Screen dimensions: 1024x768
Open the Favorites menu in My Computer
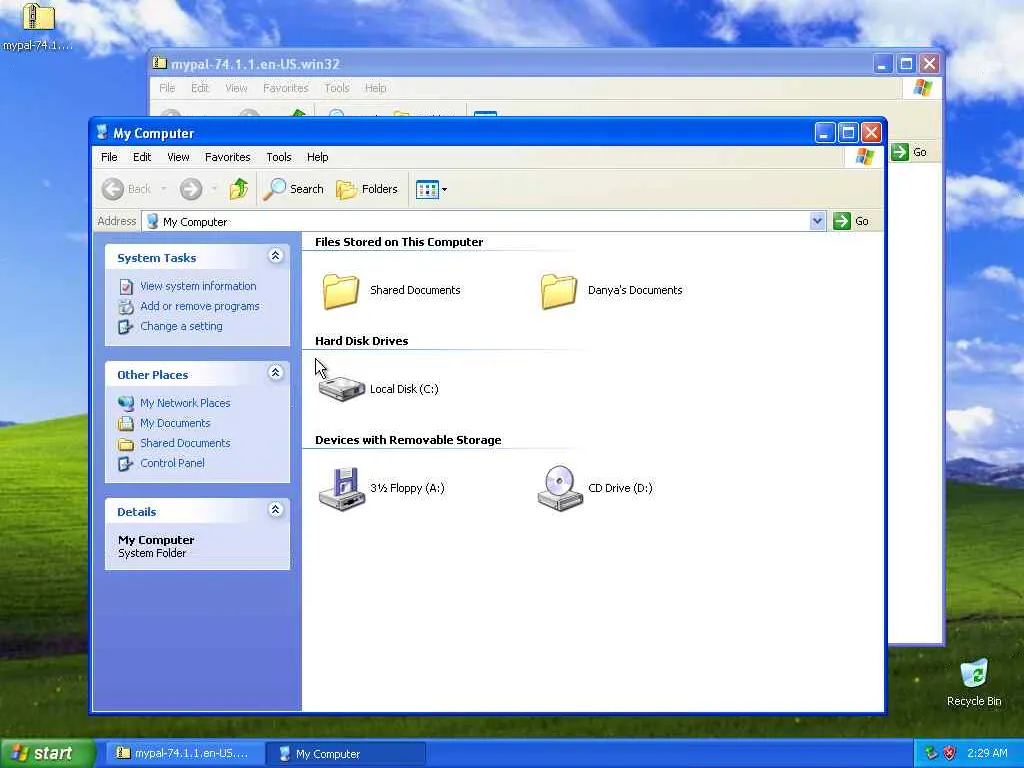tap(227, 157)
